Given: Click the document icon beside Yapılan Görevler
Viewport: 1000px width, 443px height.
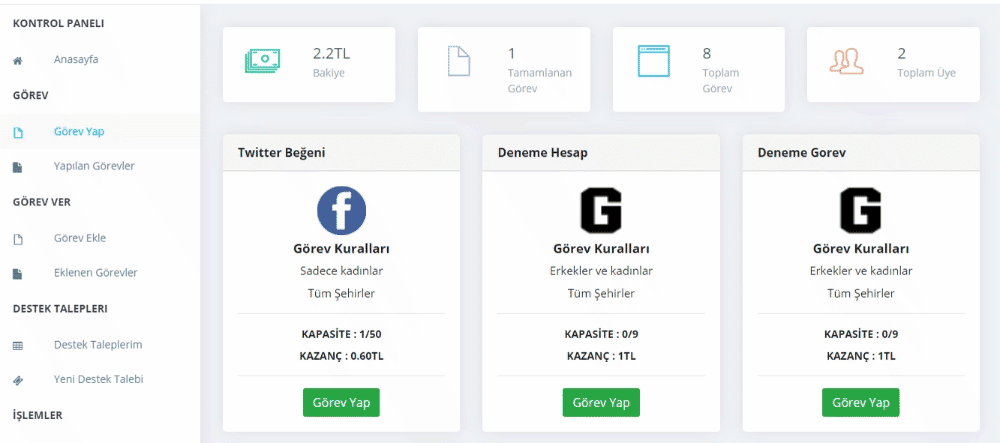Looking at the screenshot, I should [18, 168].
